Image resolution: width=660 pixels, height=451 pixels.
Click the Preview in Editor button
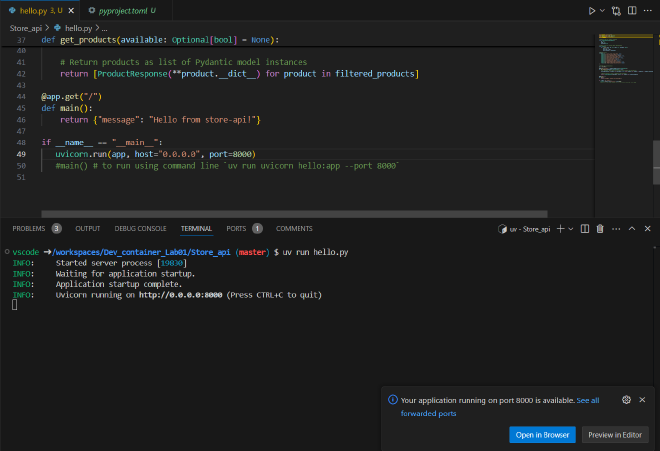point(615,435)
